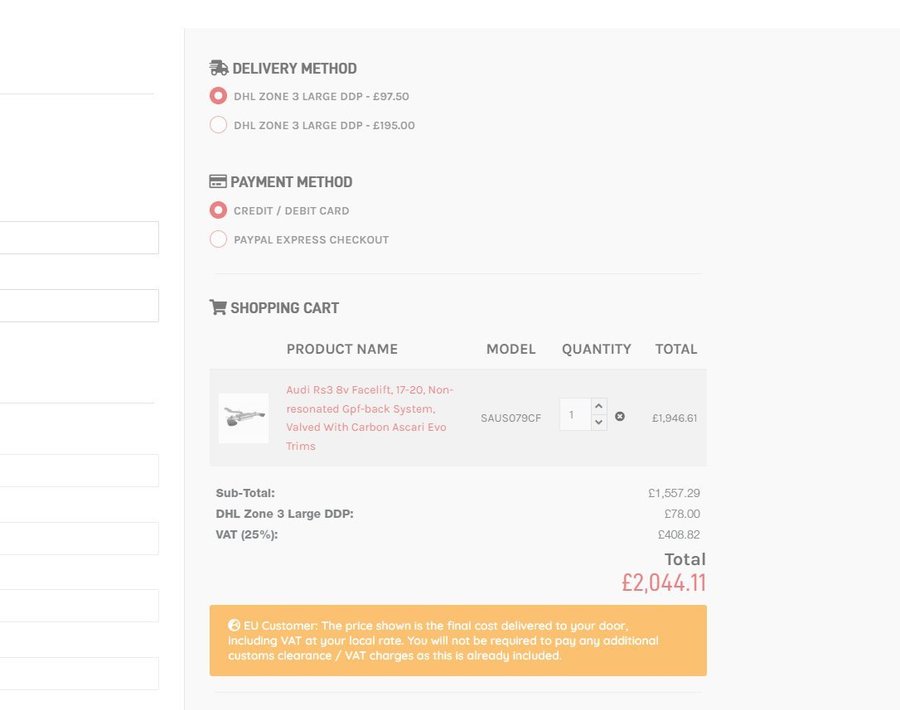Click the Model column header
The image size is (900, 710).
click(x=511, y=349)
